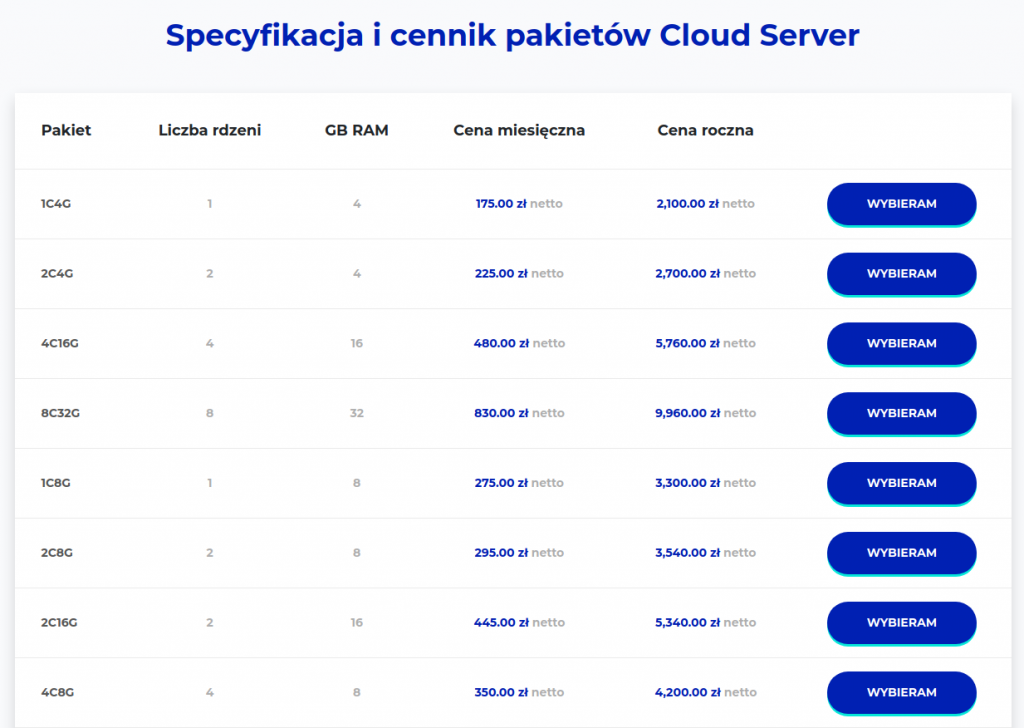Screen dimensions: 1024x728
Task: Click the Pakiet column header
Action: pos(66,130)
